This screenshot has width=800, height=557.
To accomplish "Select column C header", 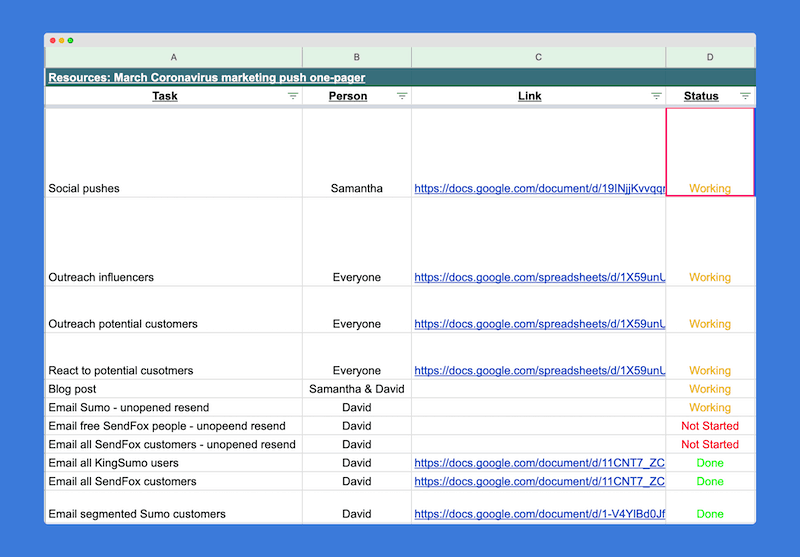I will pyautogui.click(x=538, y=57).
